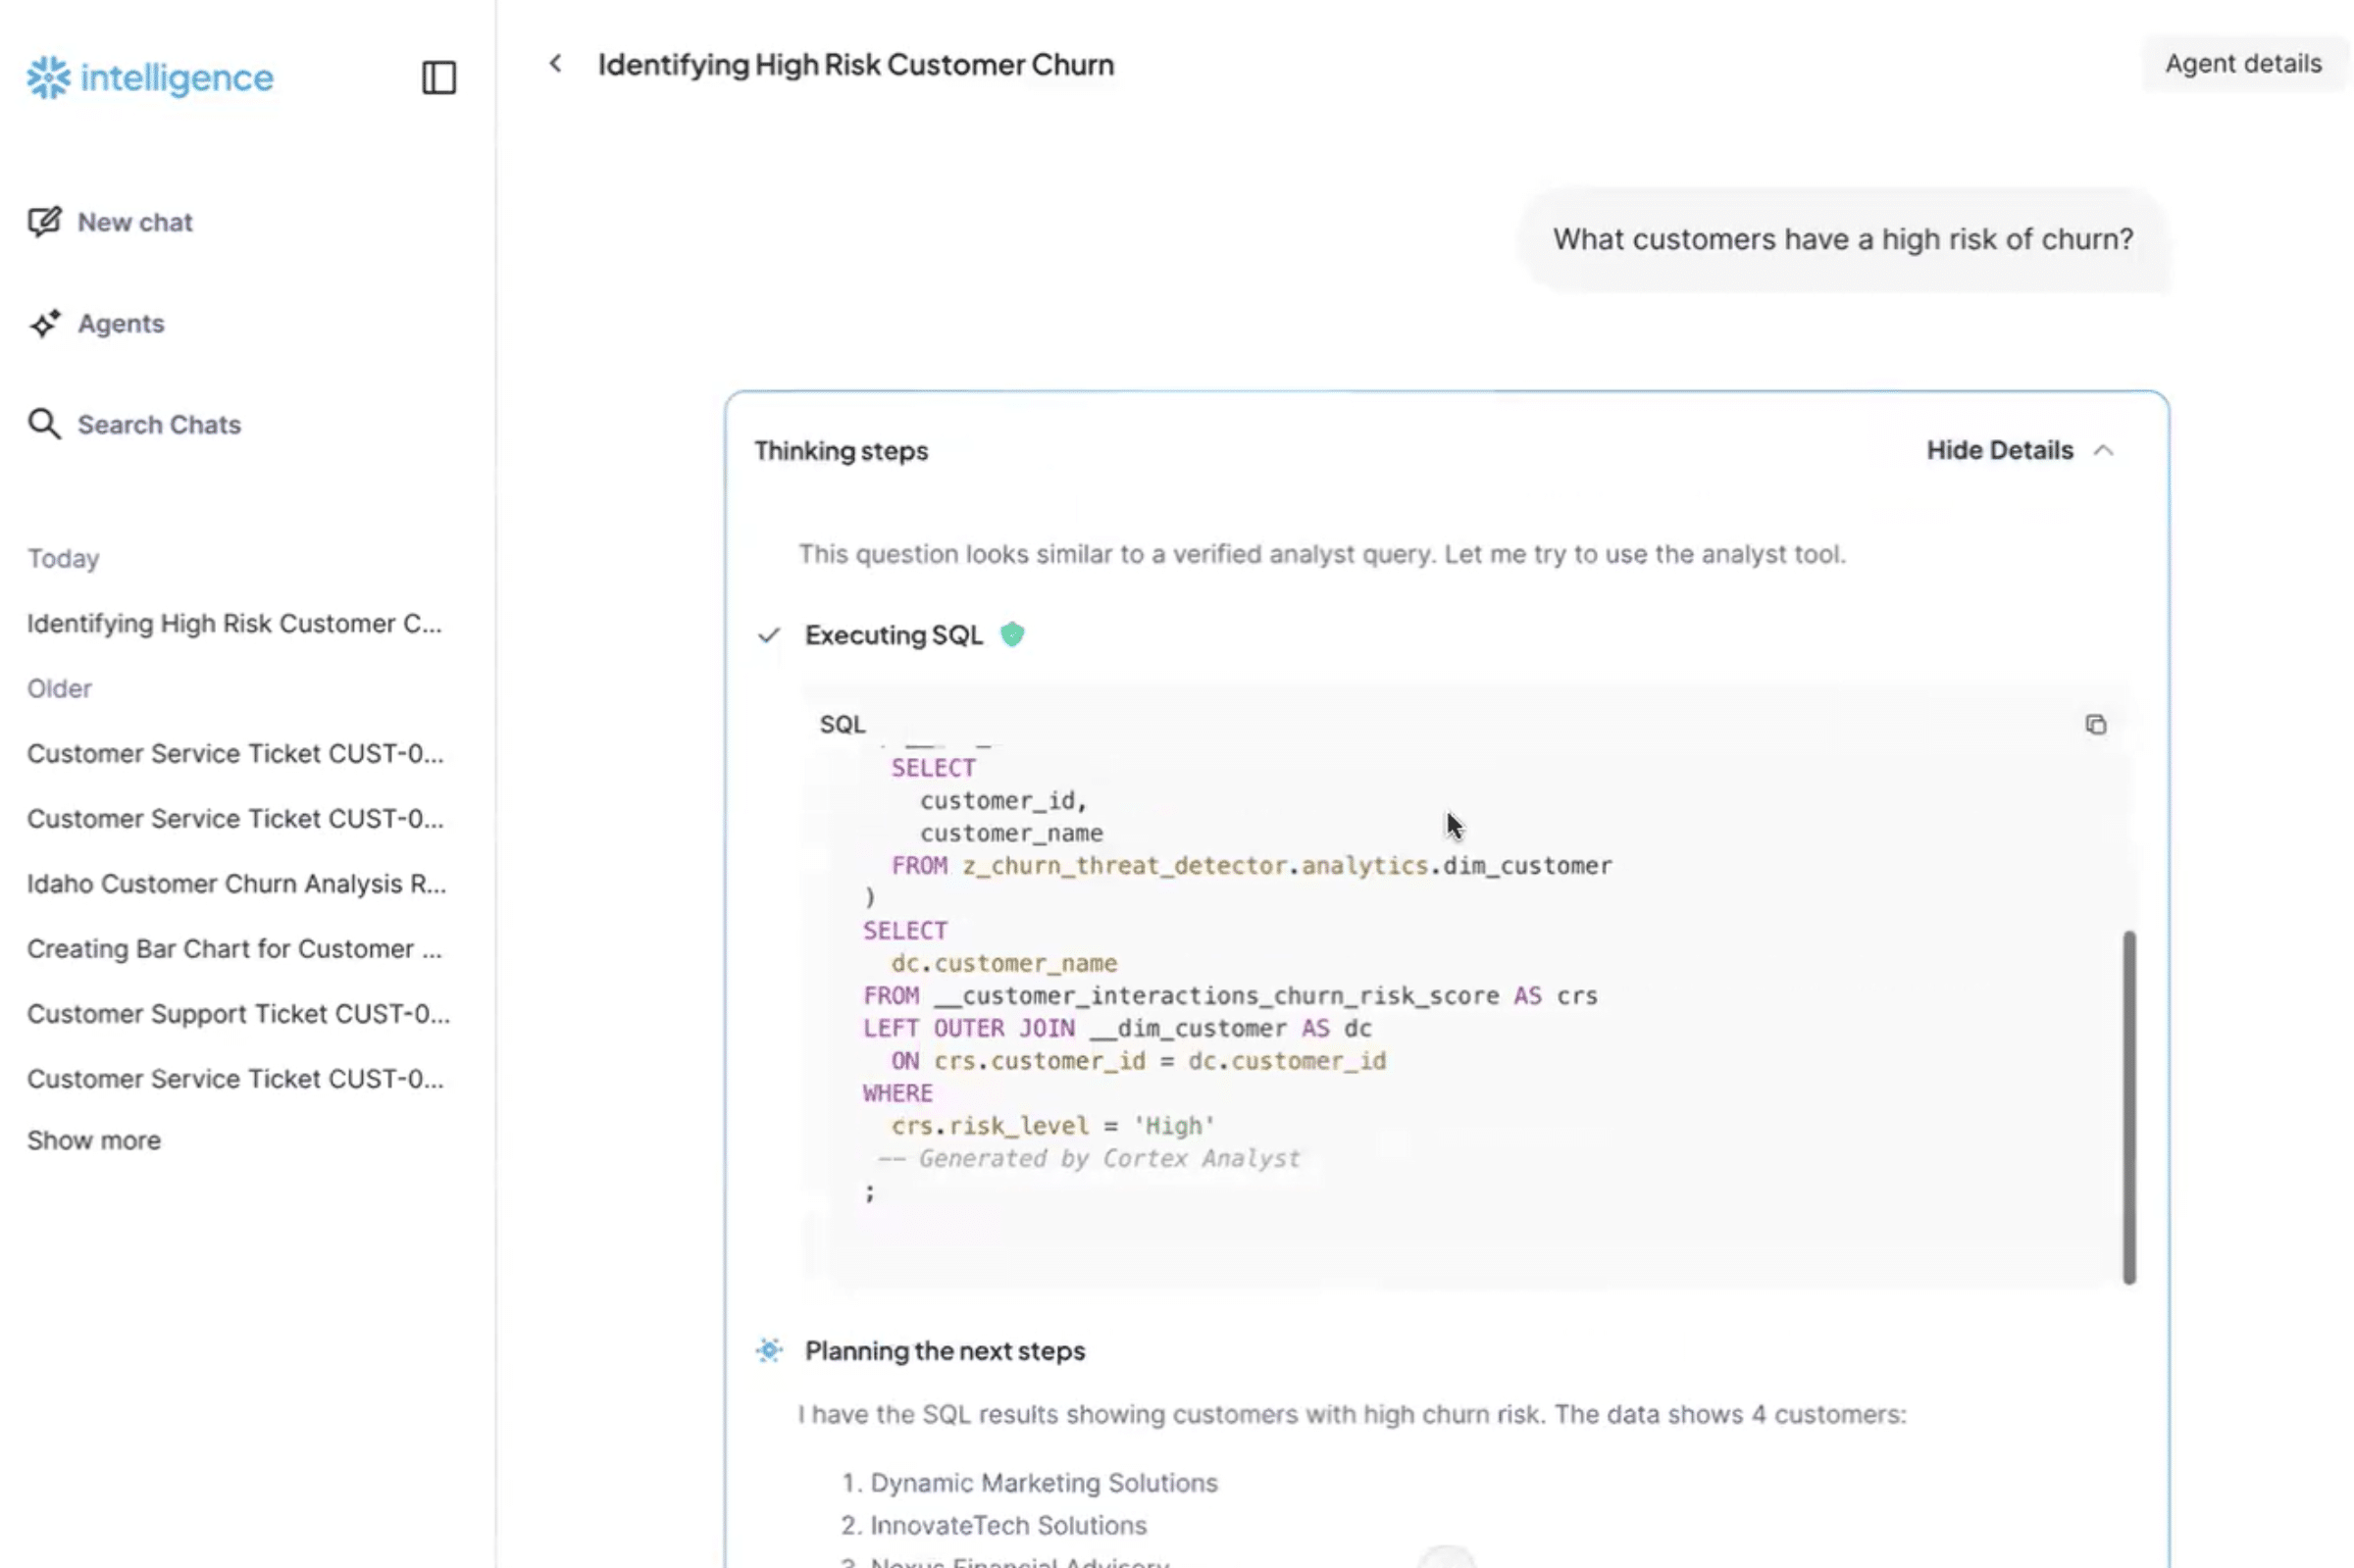The height and width of the screenshot is (1568, 2354).
Task: Click the Snowflake intelligence logo
Action: coord(148,77)
